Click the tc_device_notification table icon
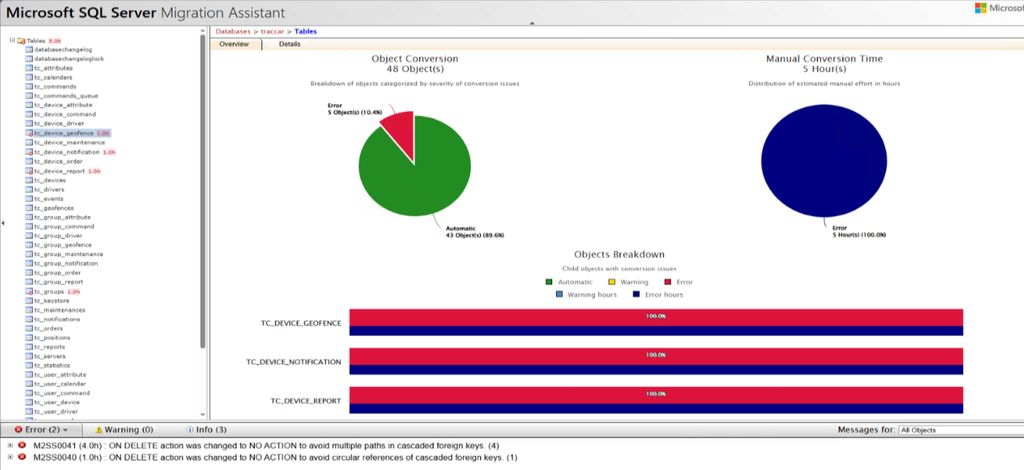The width and height of the screenshot is (1024, 470). tap(29, 152)
